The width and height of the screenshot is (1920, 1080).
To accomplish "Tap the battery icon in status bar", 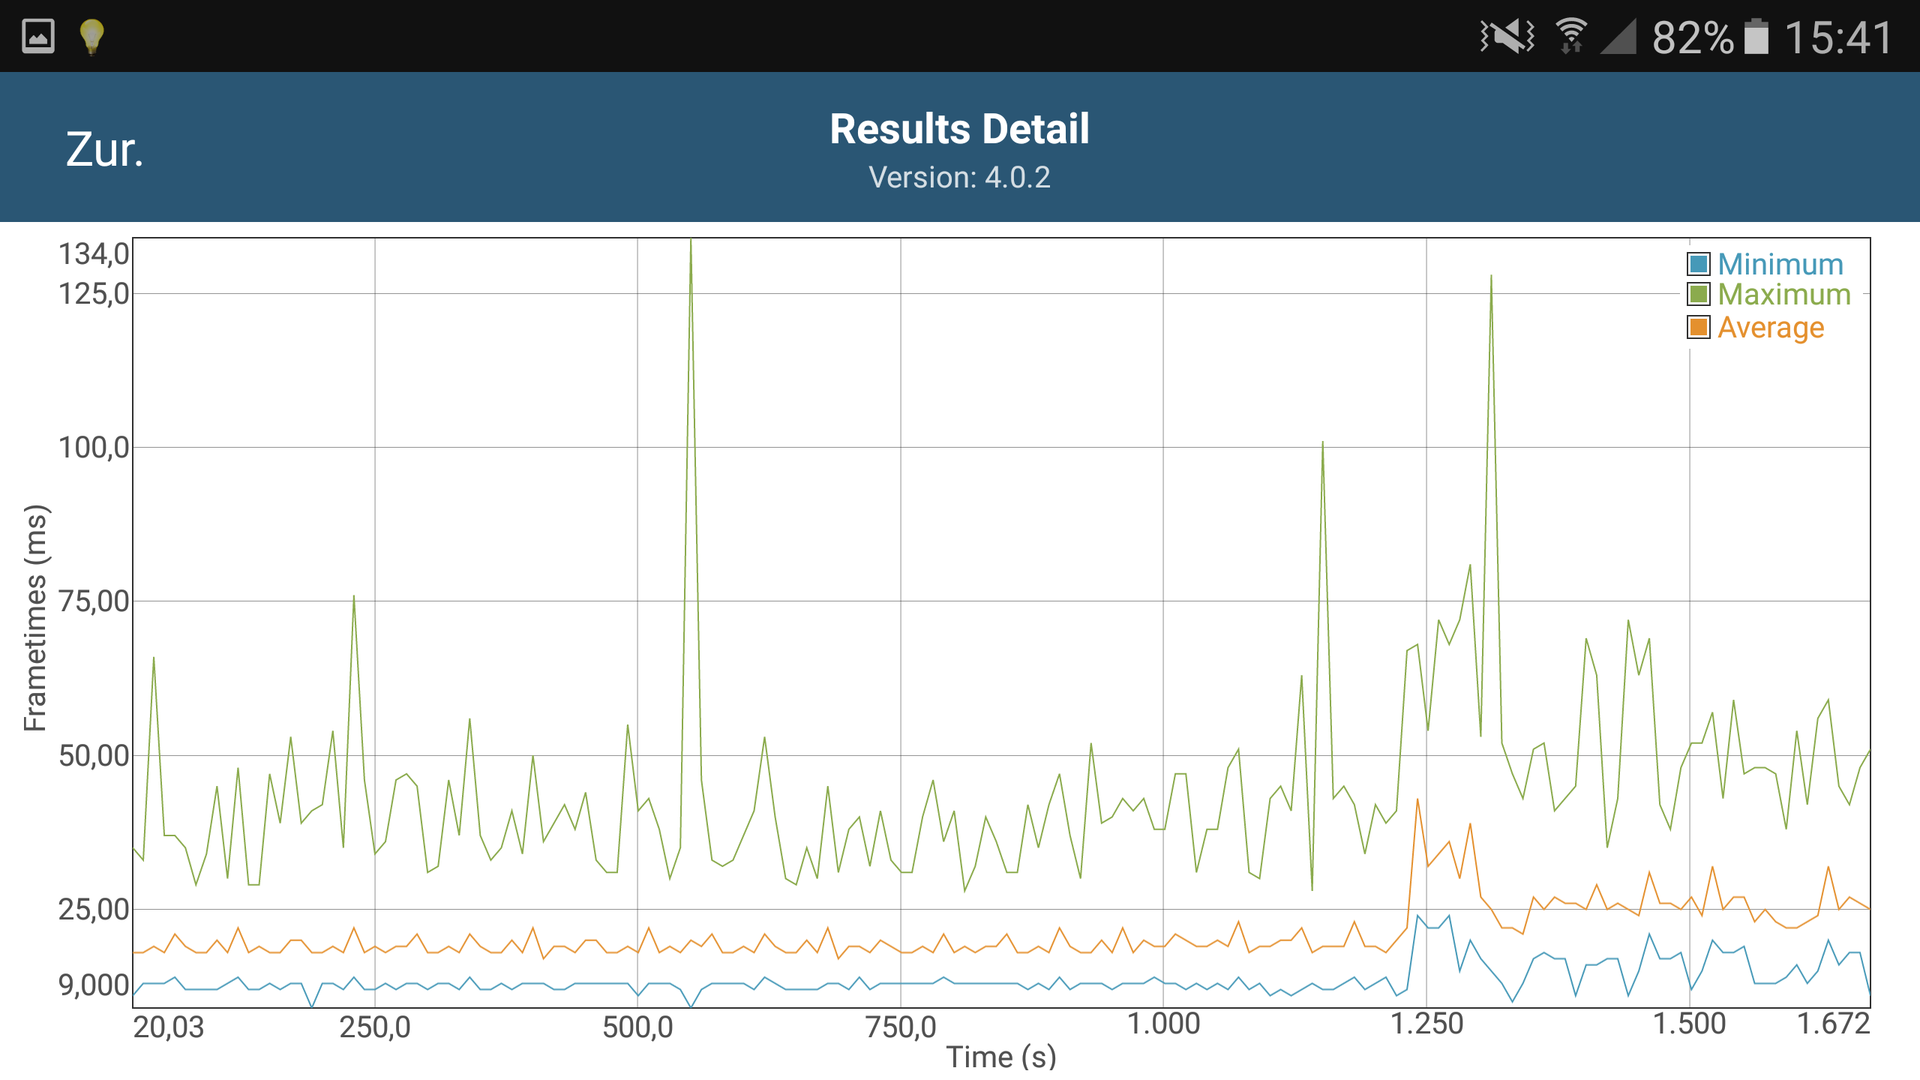I will click(x=1756, y=37).
